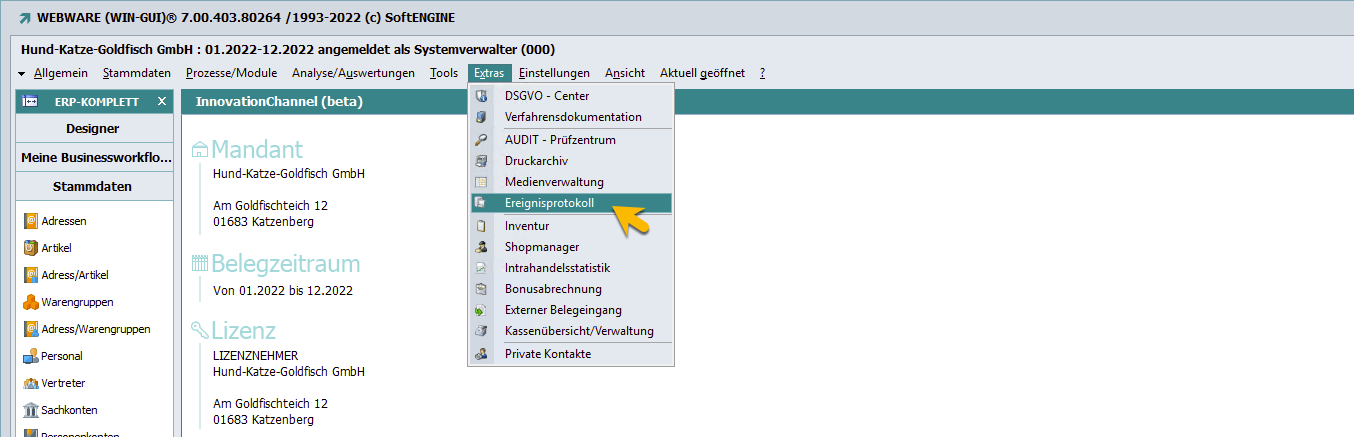The height and width of the screenshot is (437, 1354).
Task: Click the DSGVO - Center shield icon
Action: (482, 96)
